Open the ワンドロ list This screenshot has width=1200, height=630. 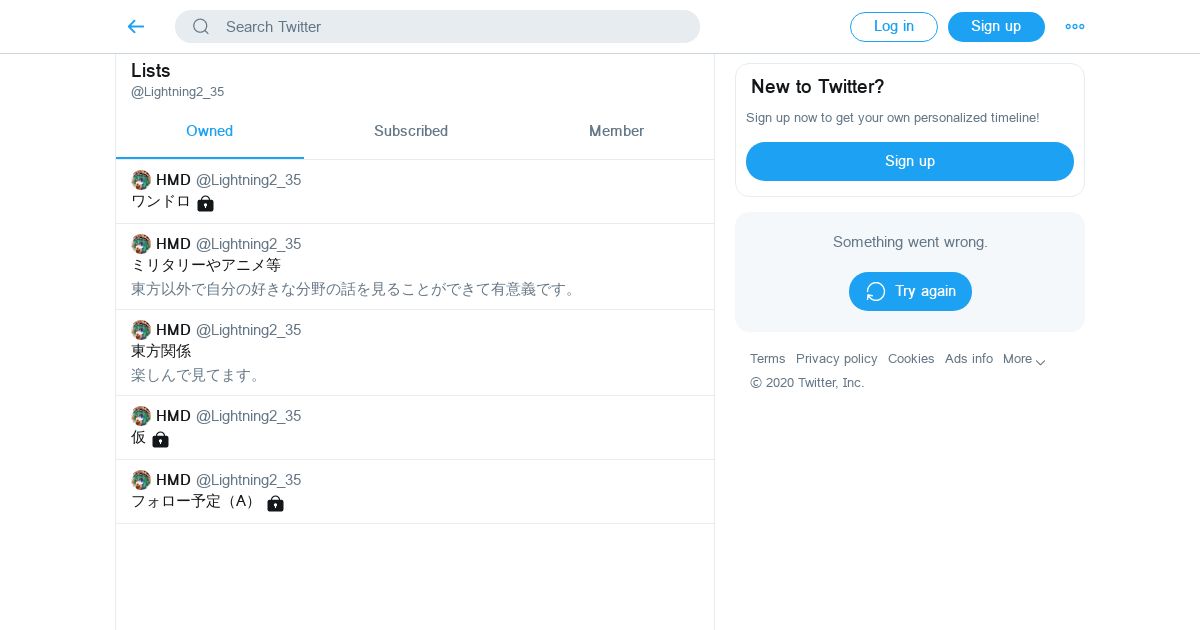point(415,192)
